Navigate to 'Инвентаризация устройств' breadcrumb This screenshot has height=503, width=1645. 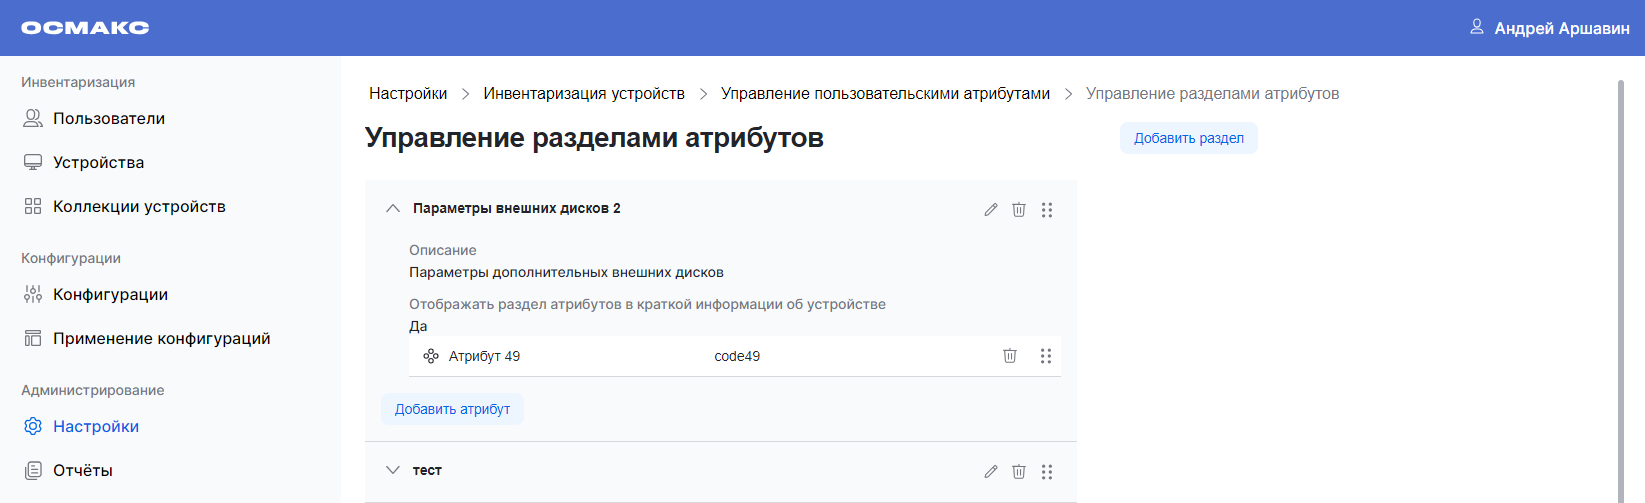584,94
